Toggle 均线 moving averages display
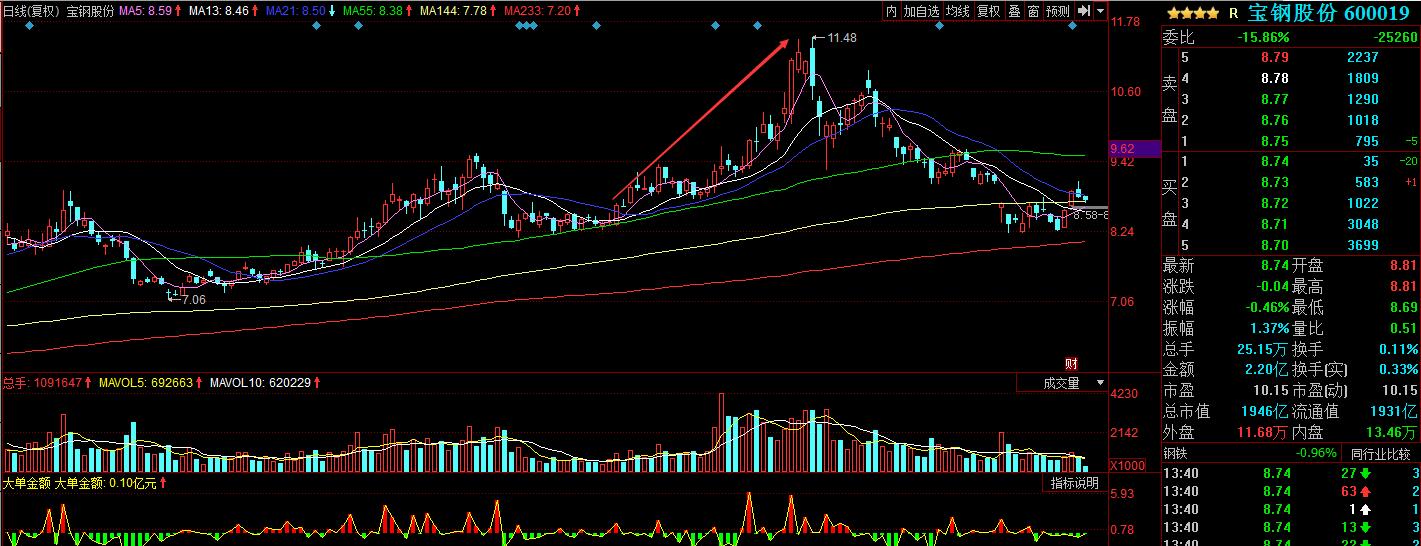This screenshot has height=546, width=1421. [958, 11]
